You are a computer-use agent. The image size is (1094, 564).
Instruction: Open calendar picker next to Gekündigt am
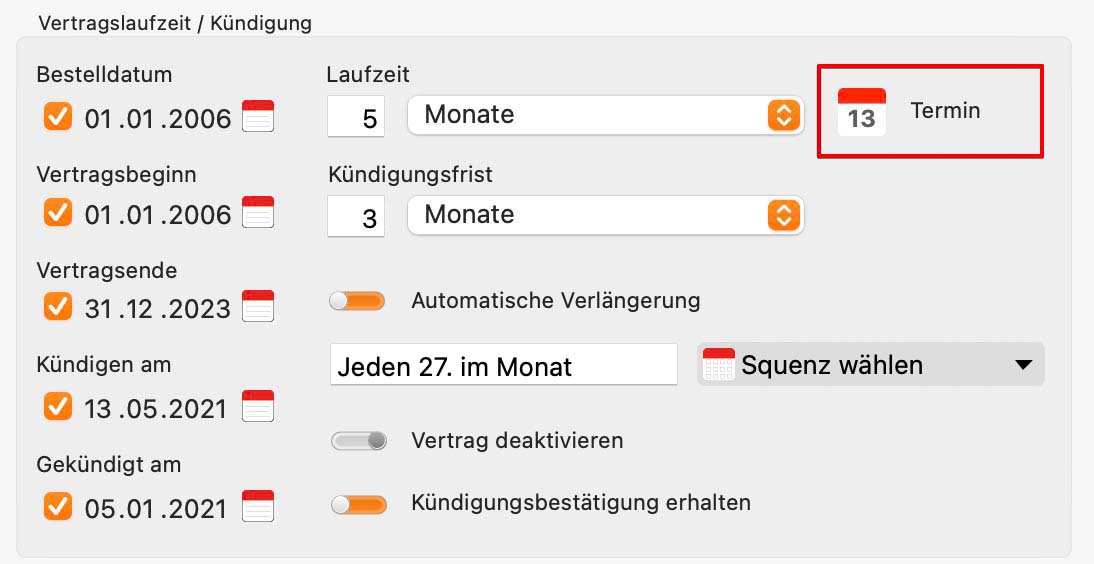click(x=258, y=506)
